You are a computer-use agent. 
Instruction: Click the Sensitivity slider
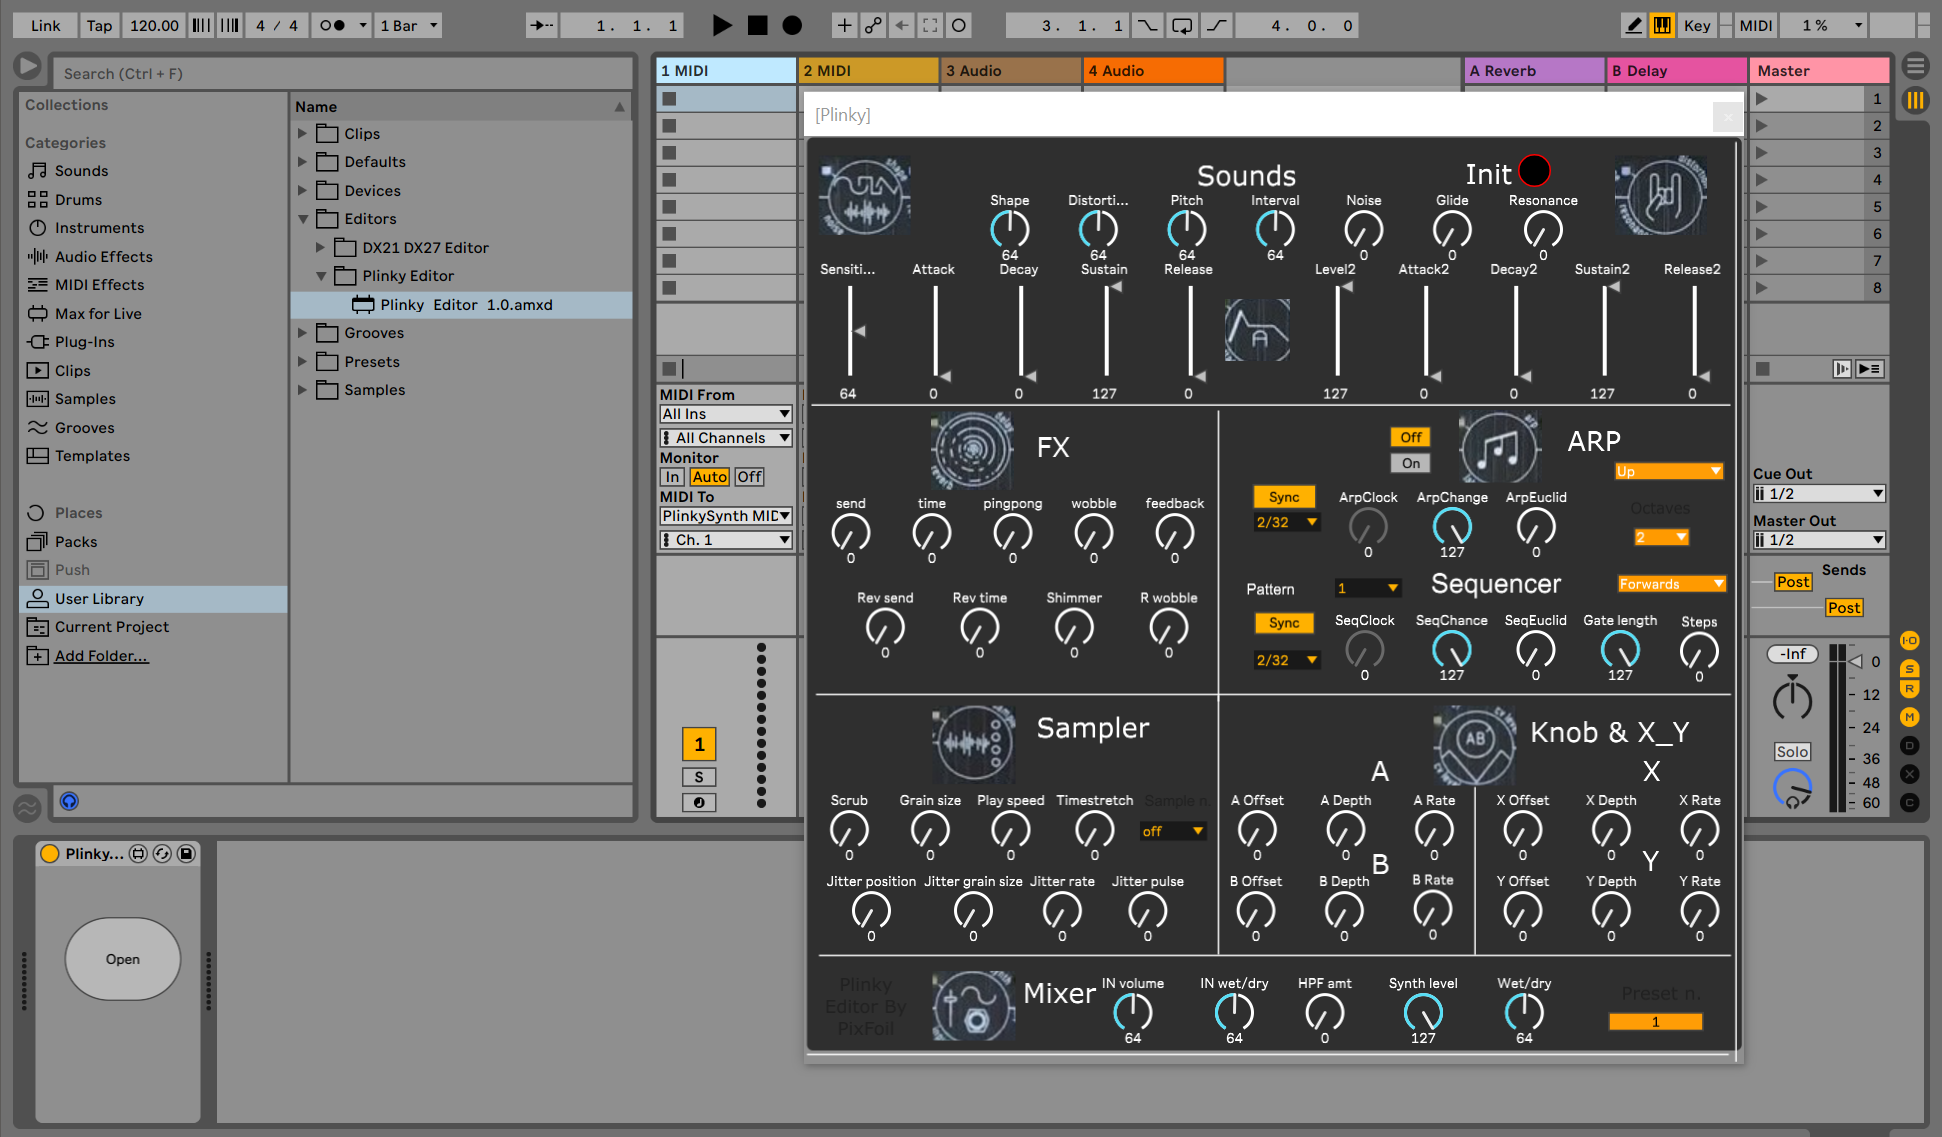point(851,331)
